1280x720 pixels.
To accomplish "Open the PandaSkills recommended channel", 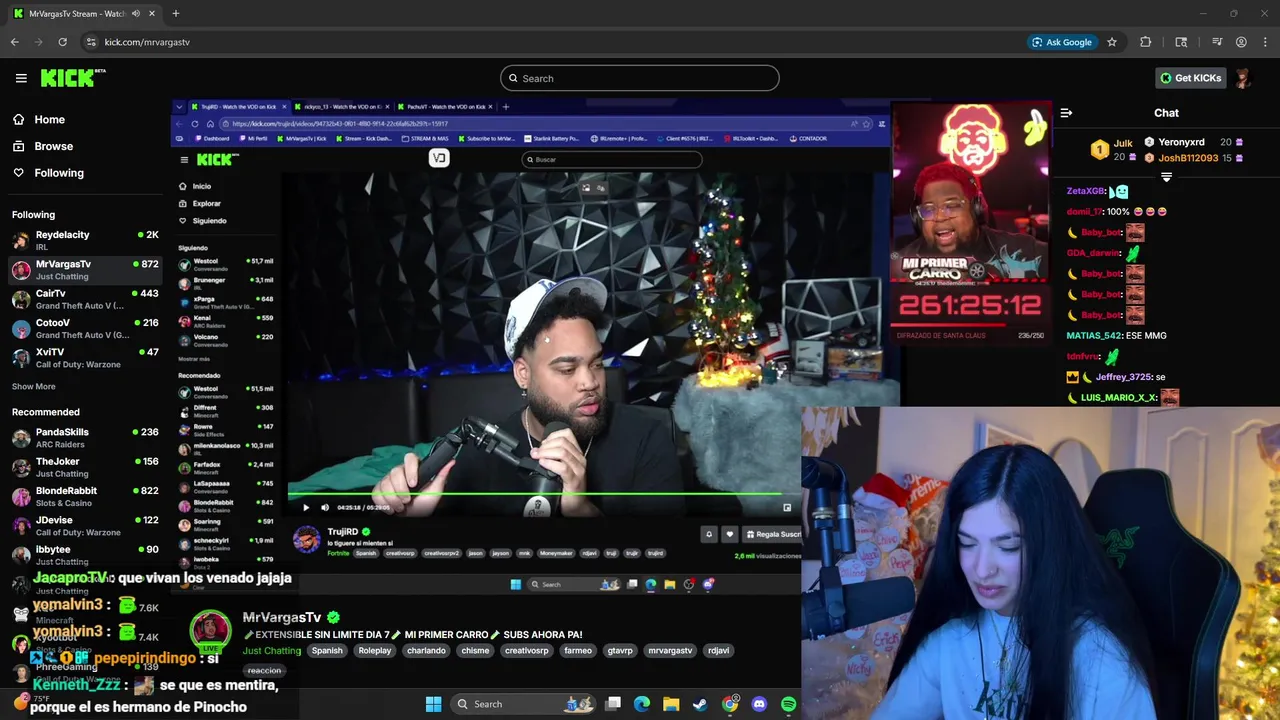I will (x=85, y=437).
